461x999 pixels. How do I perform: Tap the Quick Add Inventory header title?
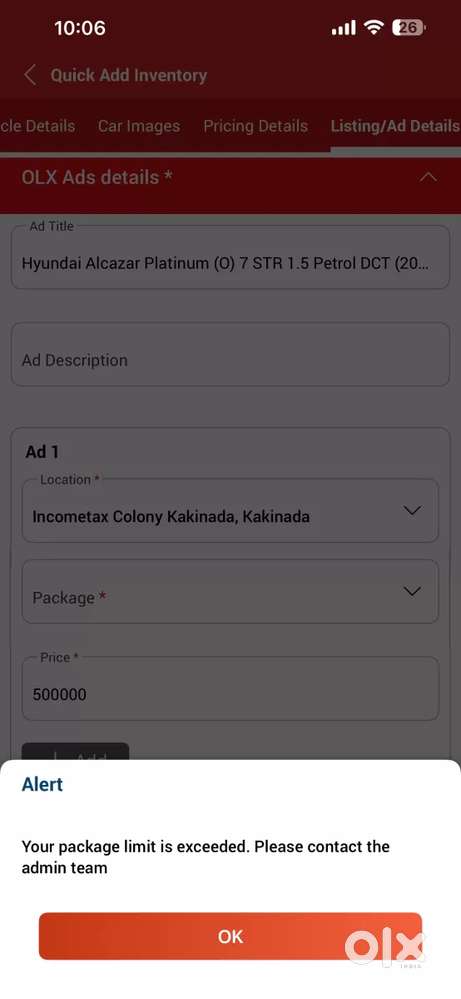click(x=129, y=75)
